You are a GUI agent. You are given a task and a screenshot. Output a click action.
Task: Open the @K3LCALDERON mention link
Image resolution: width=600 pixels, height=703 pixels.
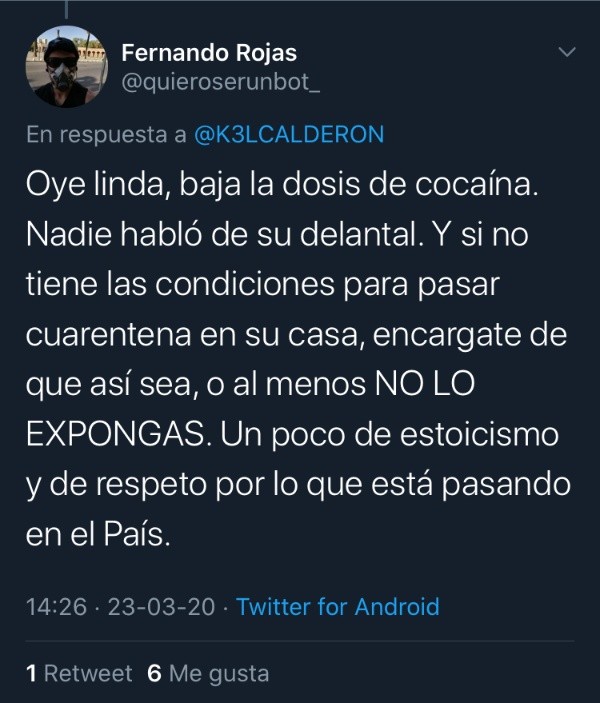pyautogui.click(x=289, y=134)
